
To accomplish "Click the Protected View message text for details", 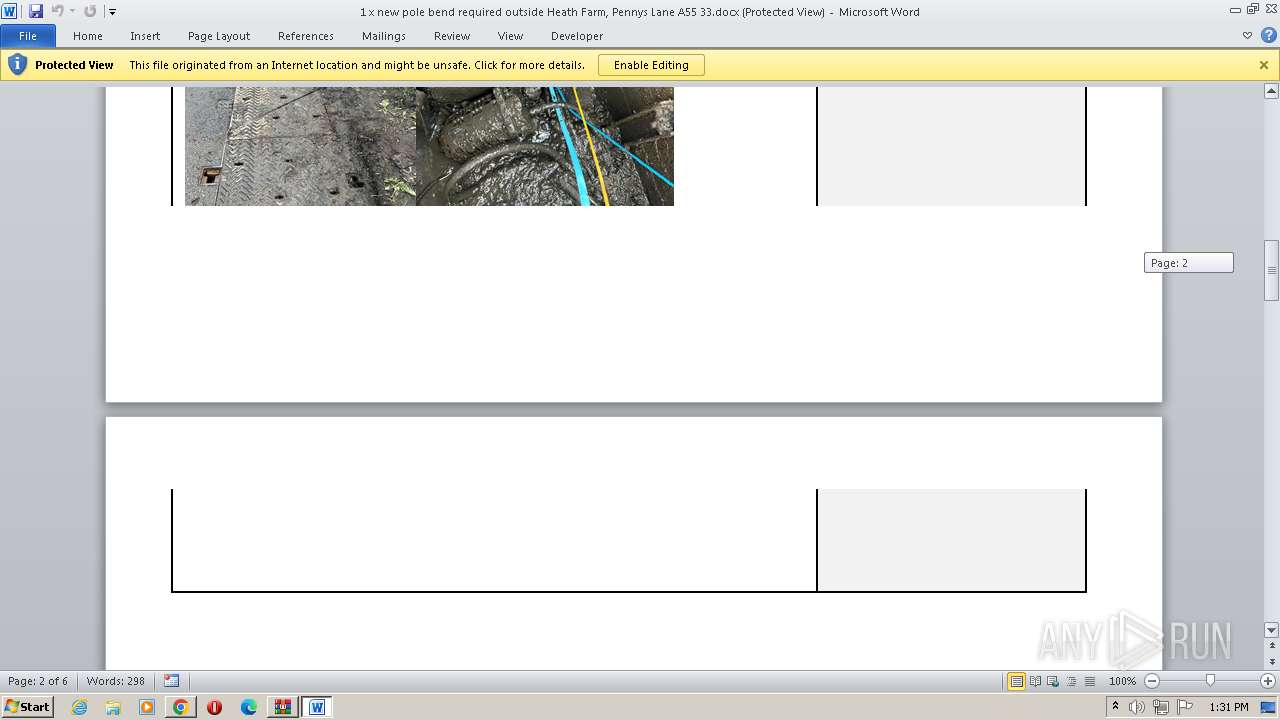I will pos(357,65).
